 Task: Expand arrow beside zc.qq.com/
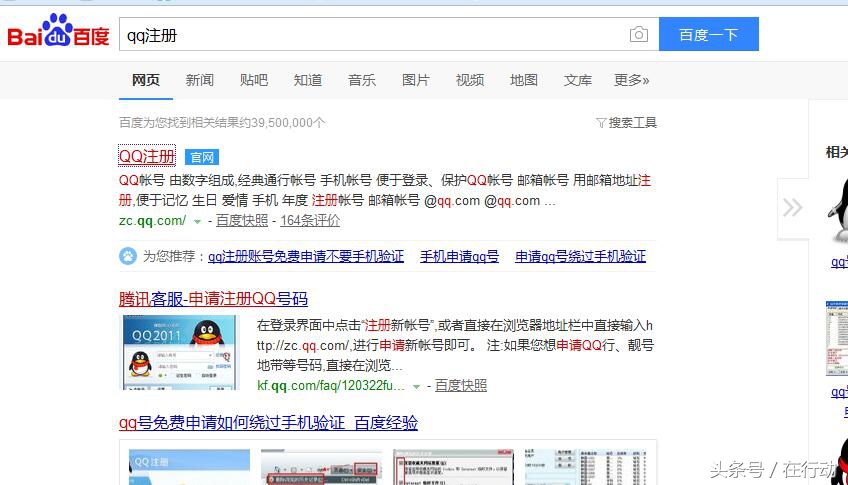tap(197, 221)
